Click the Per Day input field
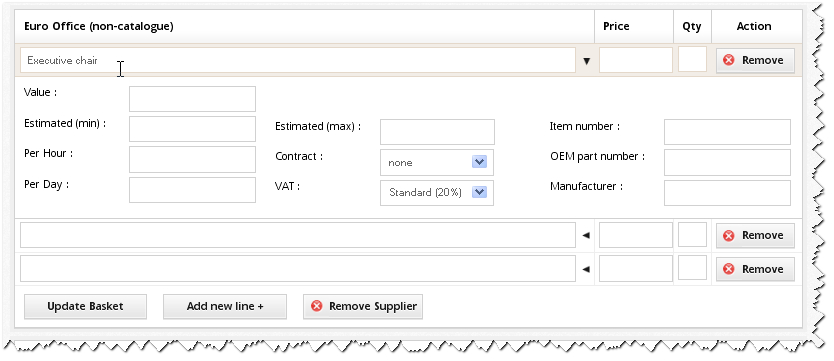The height and width of the screenshot is (361, 834). (x=192, y=190)
